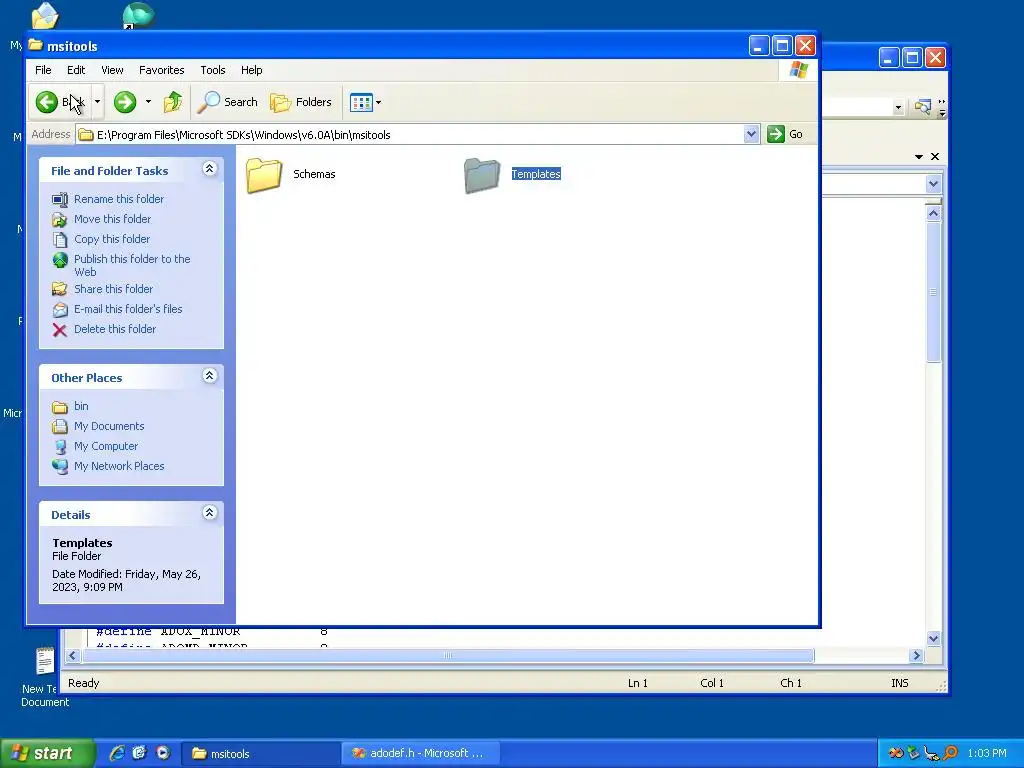Image resolution: width=1024 pixels, height=768 pixels.
Task: Click the system tray clock
Action: coord(987,754)
